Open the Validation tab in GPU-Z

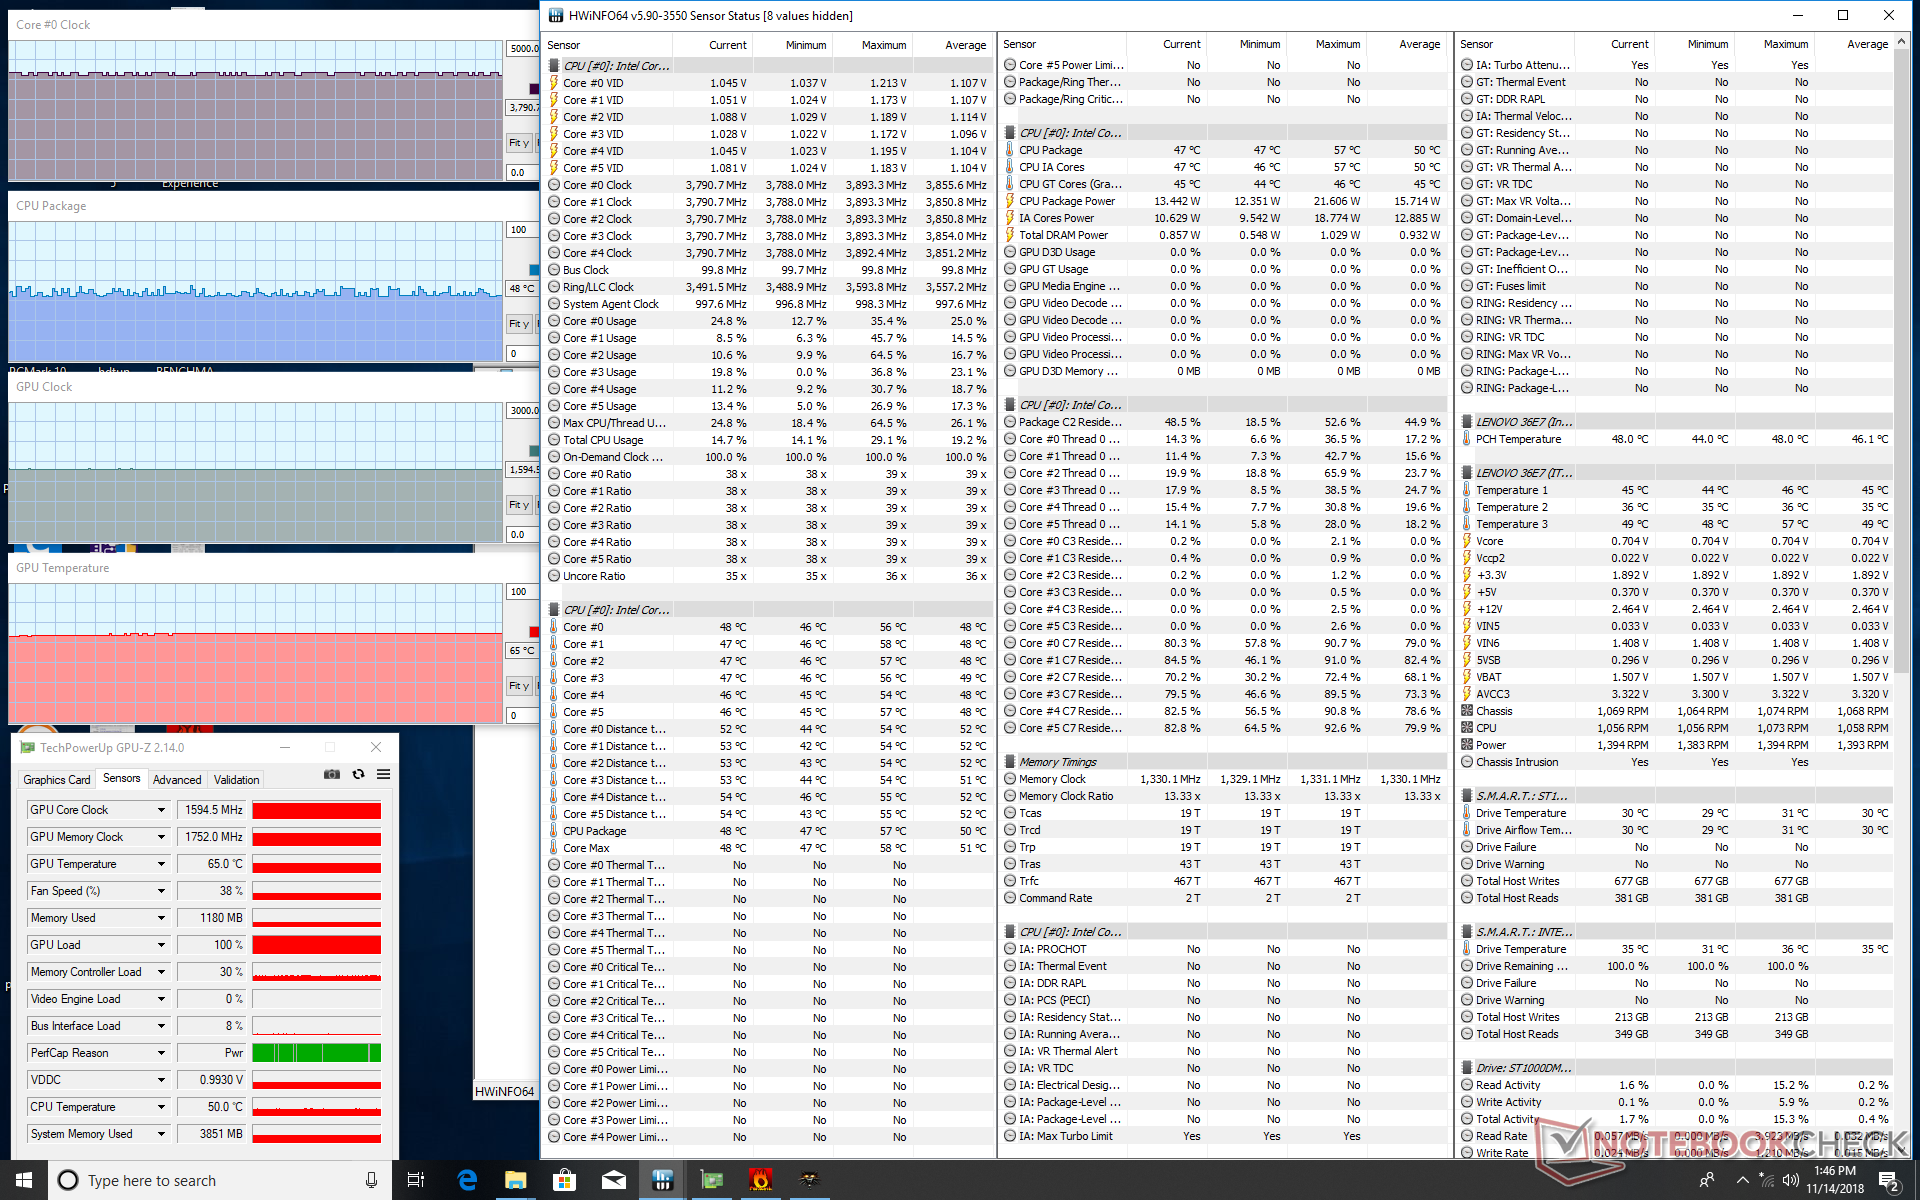tap(237, 780)
